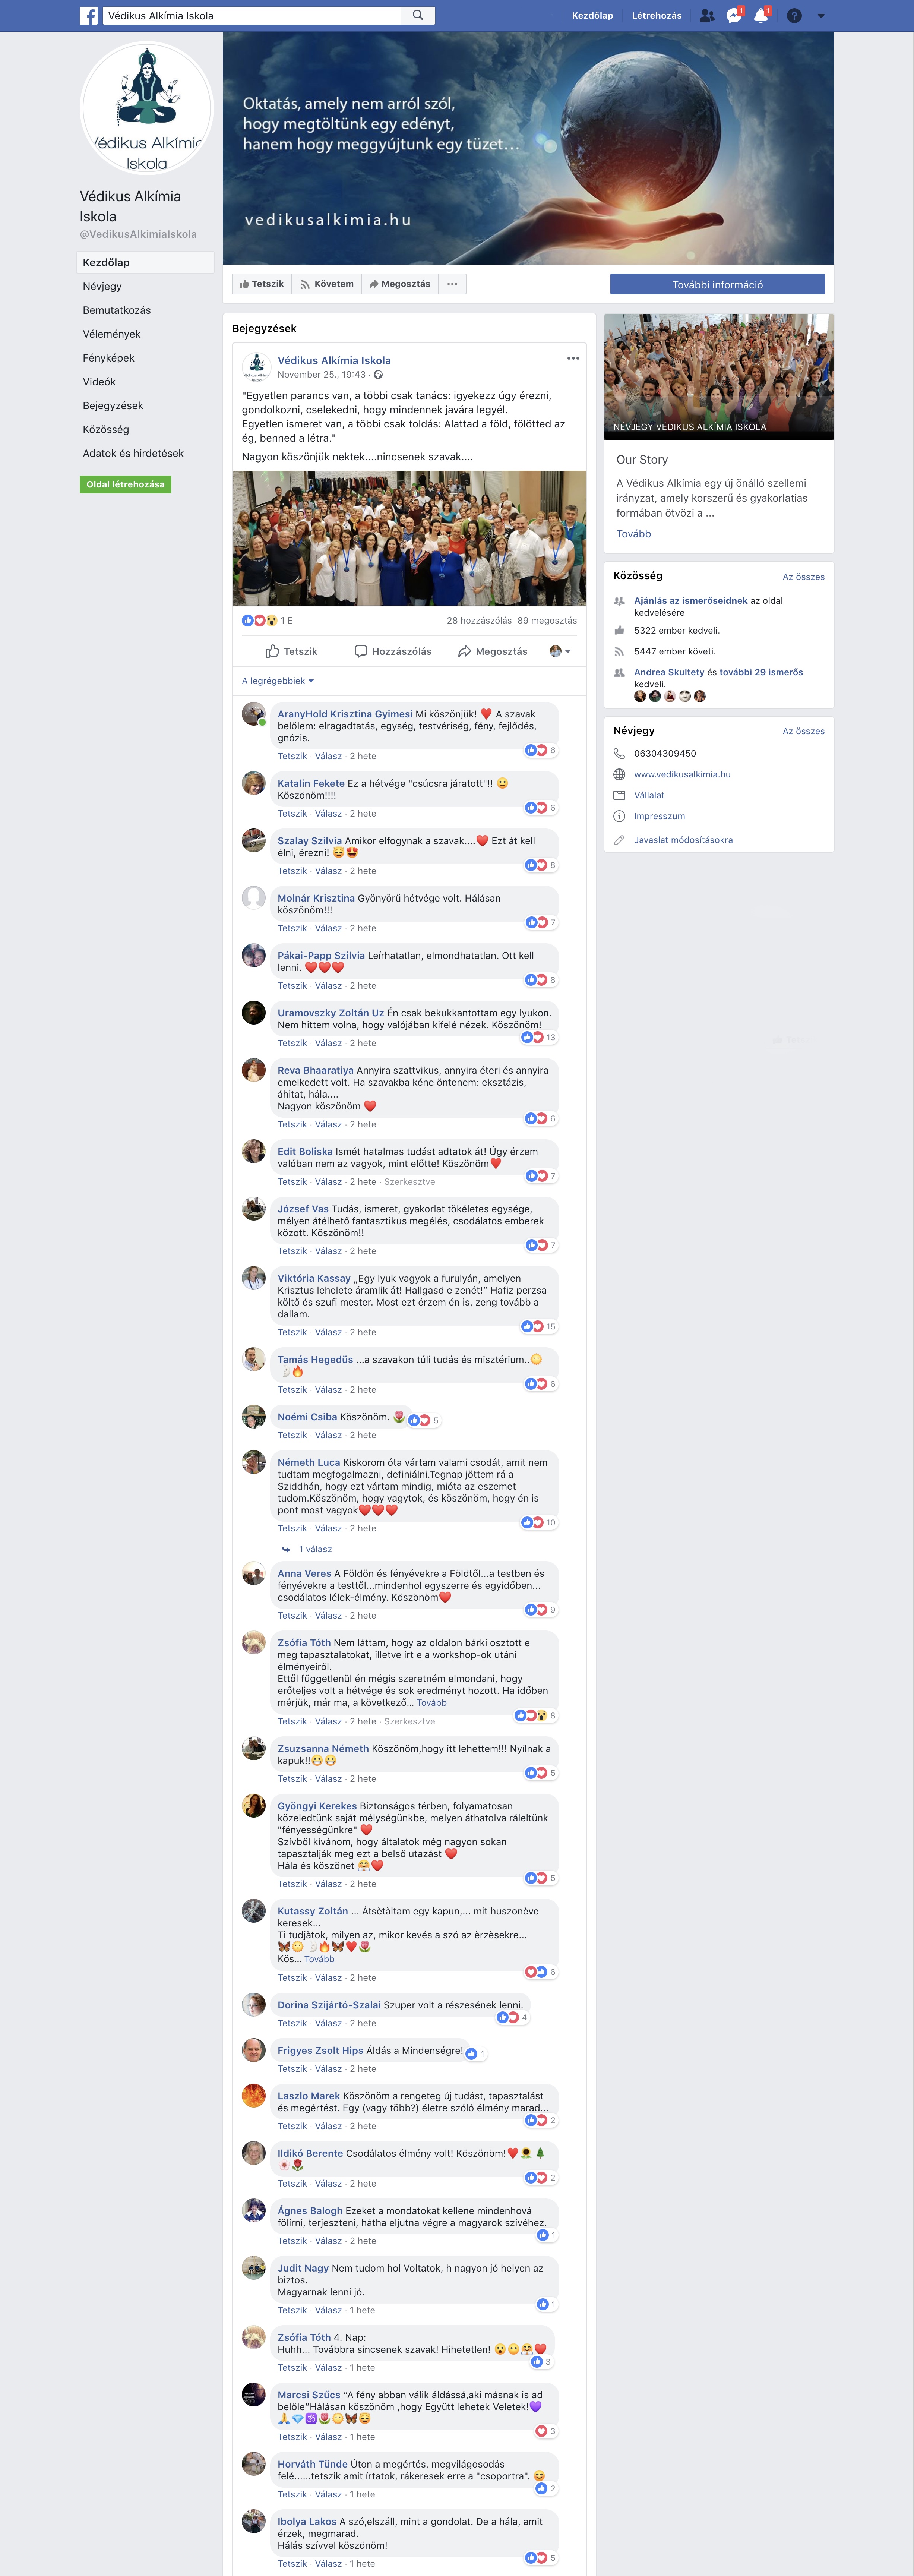914x2576 pixels.
Task: Toggle Követem follow on the page
Action: pyautogui.click(x=327, y=284)
